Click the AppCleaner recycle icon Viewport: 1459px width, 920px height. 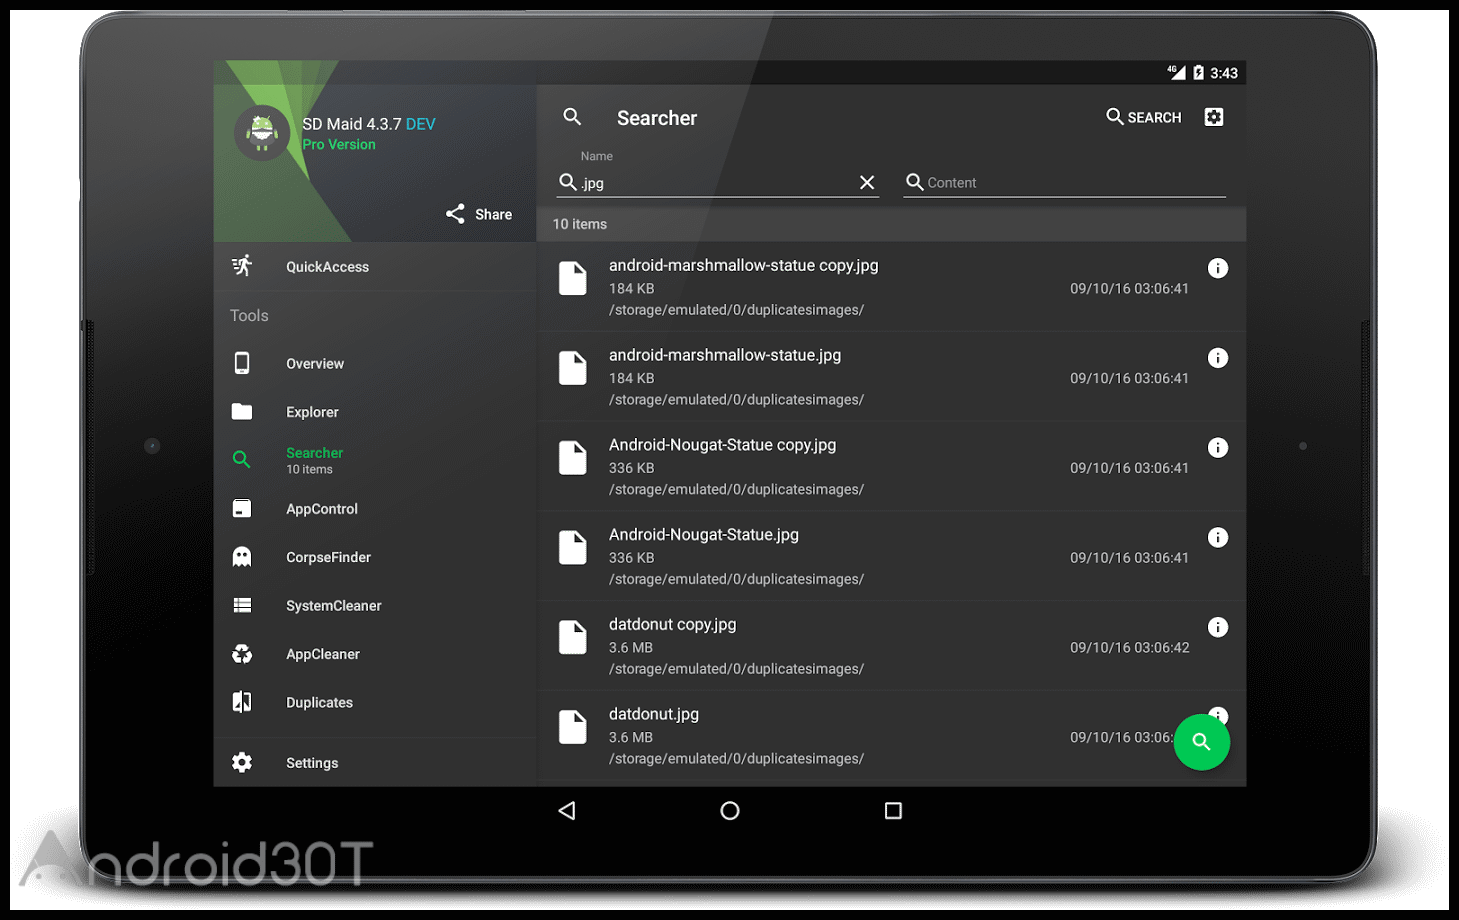[x=242, y=654]
